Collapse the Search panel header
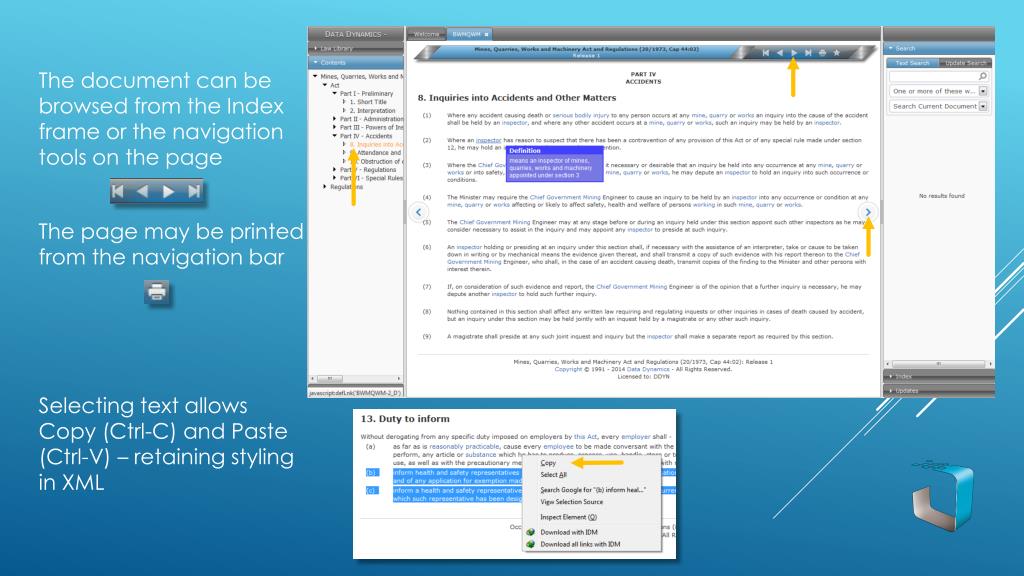 [938, 48]
